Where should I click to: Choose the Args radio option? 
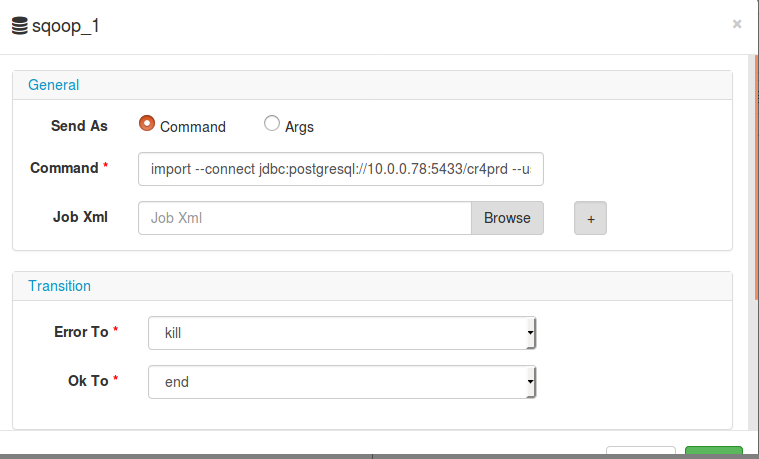(x=272, y=124)
